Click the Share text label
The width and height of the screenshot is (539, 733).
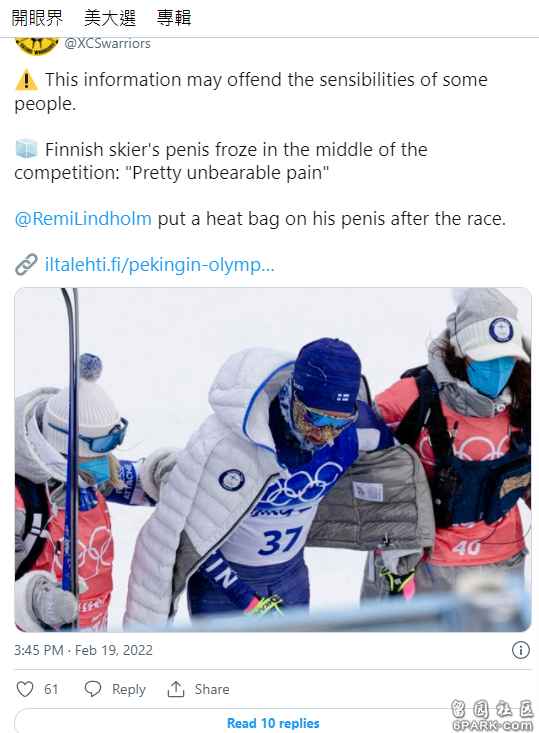tap(212, 690)
